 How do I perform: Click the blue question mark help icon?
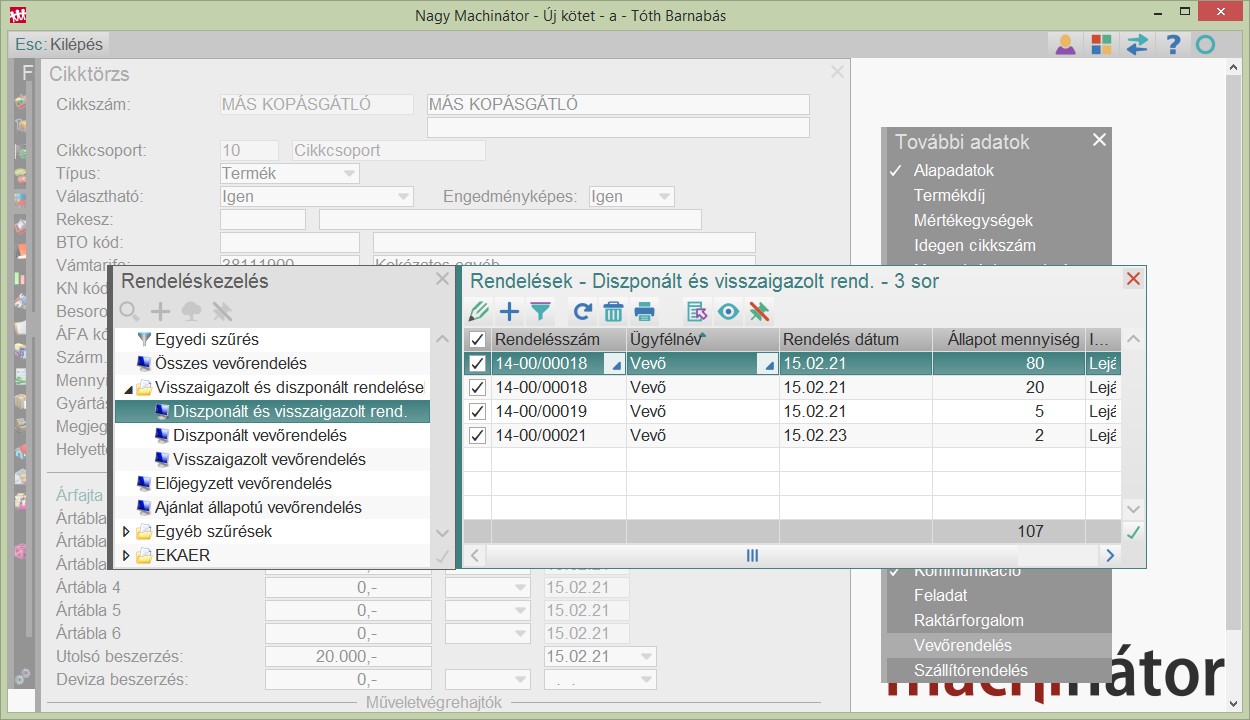(x=1173, y=44)
